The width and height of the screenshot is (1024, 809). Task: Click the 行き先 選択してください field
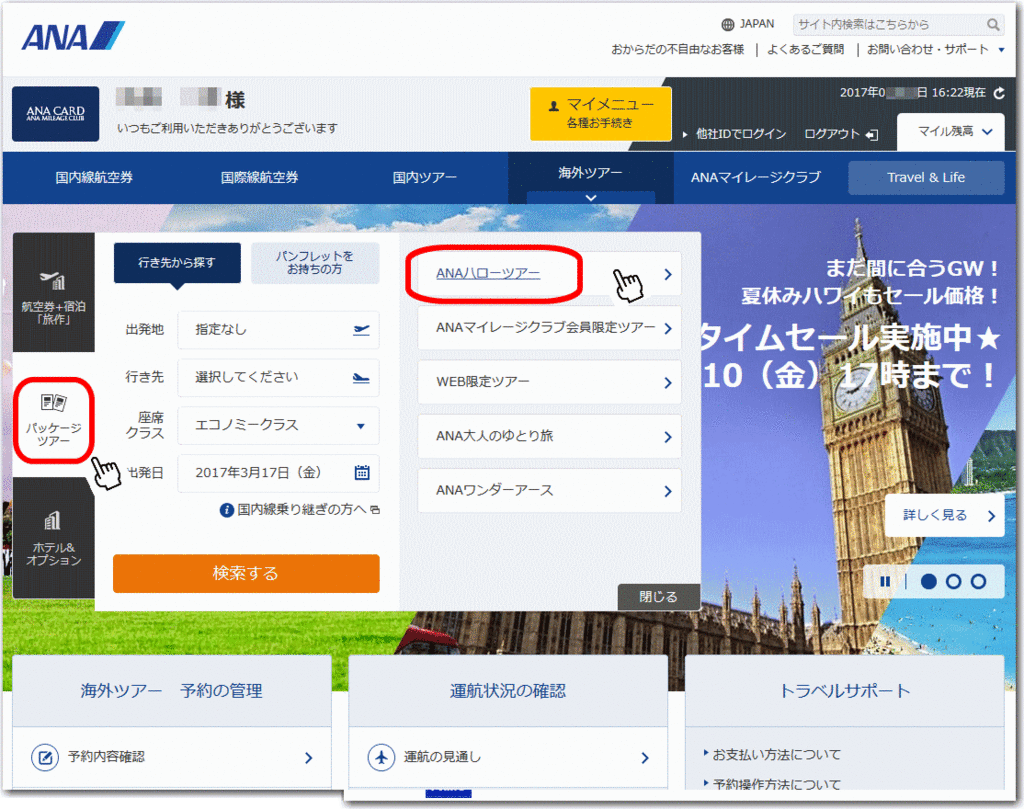pyautogui.click(x=279, y=377)
